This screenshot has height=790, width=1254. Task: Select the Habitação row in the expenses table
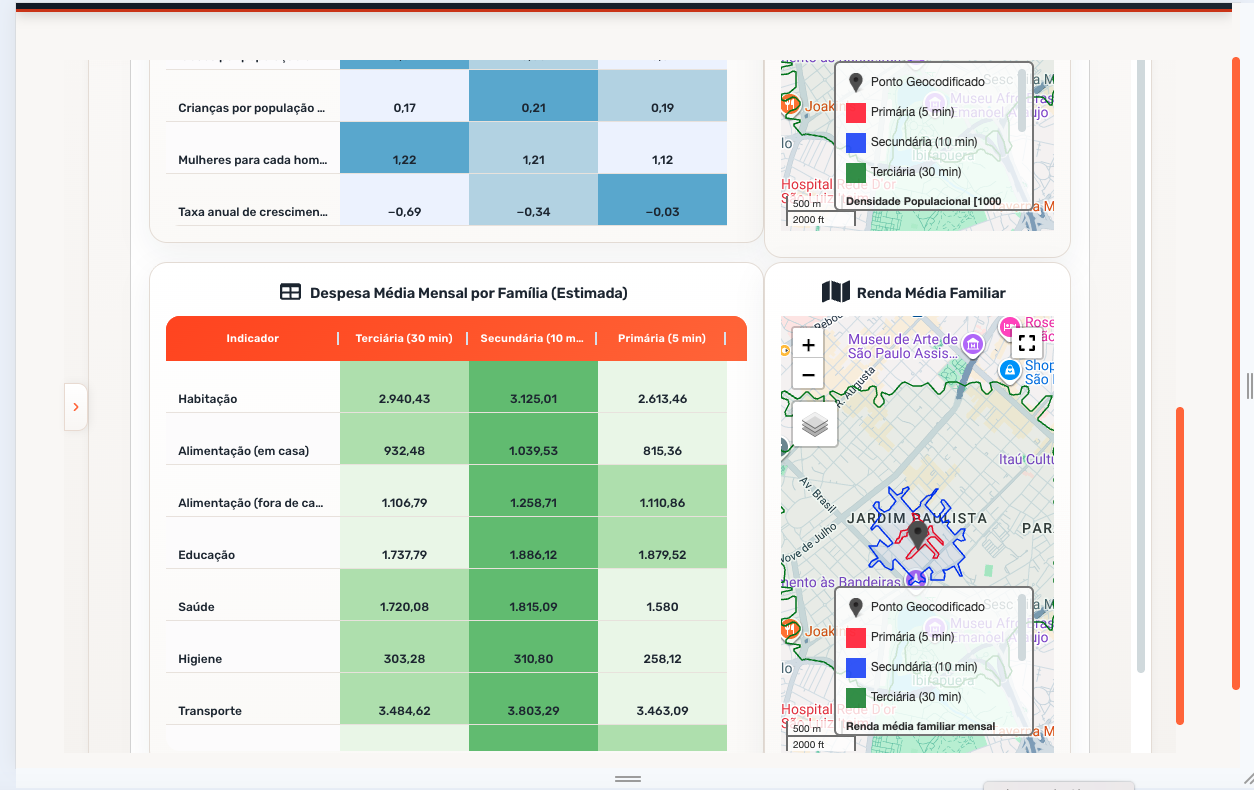(446, 398)
